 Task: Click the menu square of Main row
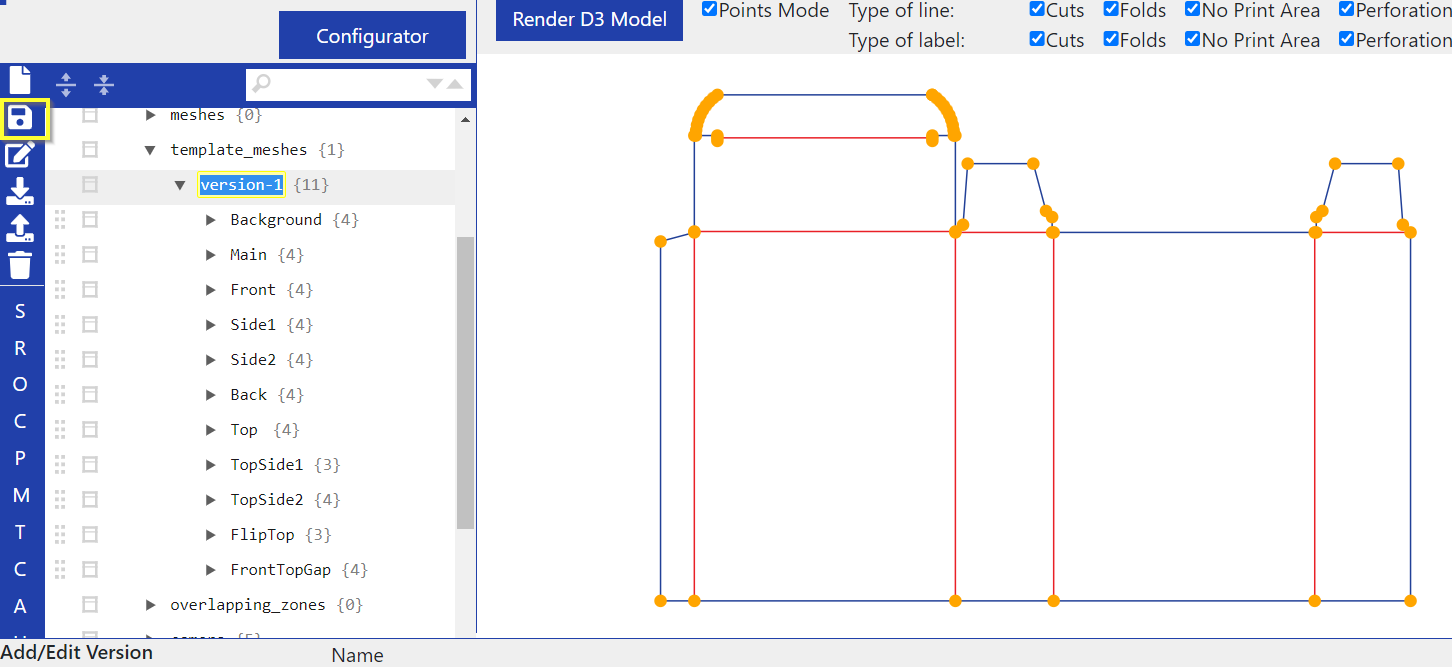(90, 255)
